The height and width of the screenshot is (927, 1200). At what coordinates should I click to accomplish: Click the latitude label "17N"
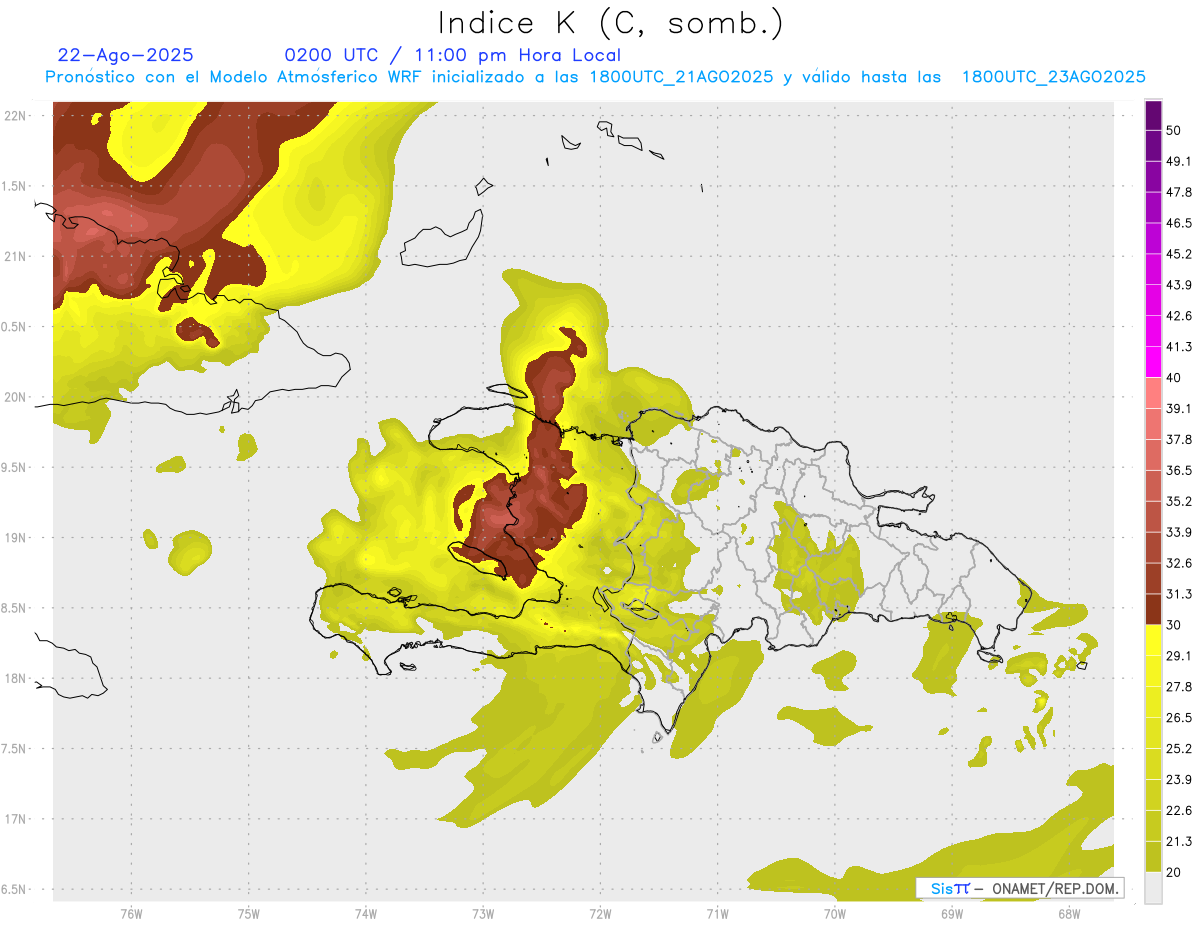coord(16,819)
